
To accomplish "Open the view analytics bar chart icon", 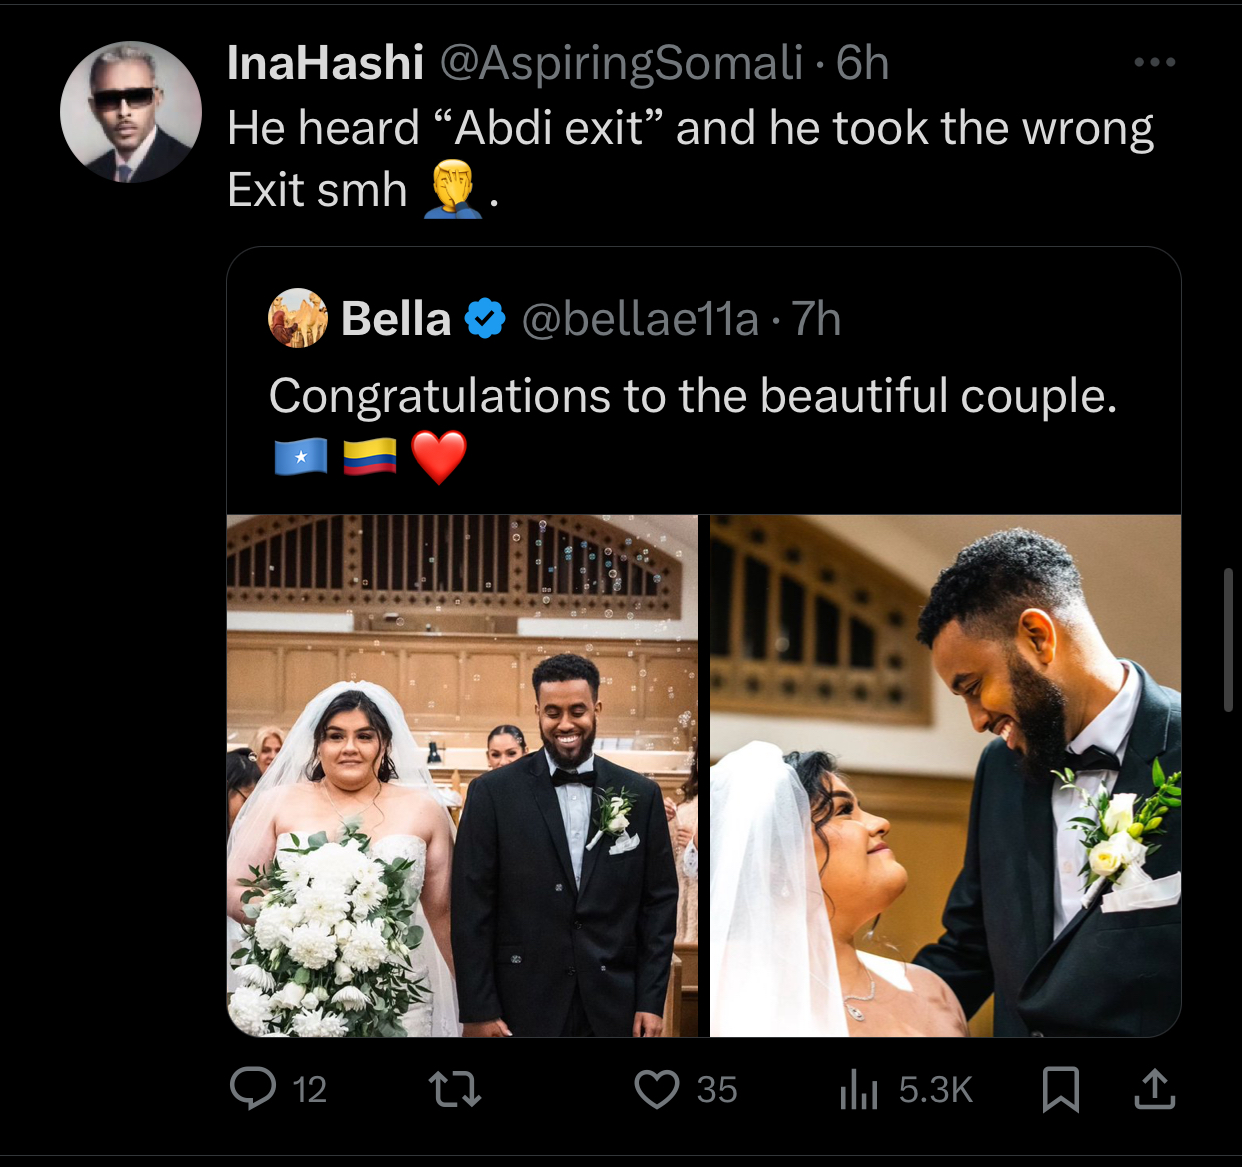I will pos(859,1089).
